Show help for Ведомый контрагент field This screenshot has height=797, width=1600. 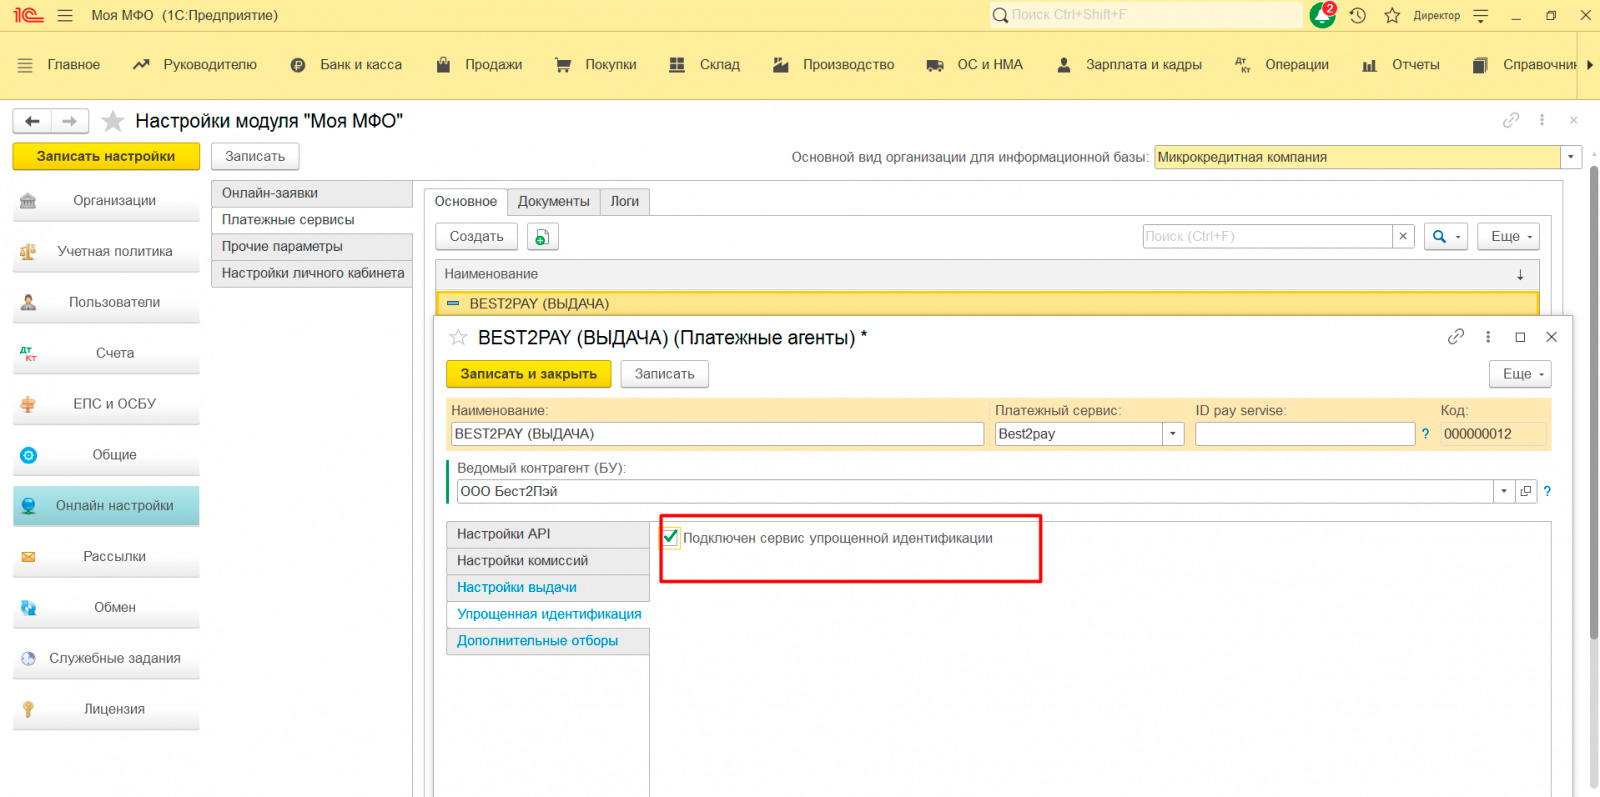click(1547, 491)
